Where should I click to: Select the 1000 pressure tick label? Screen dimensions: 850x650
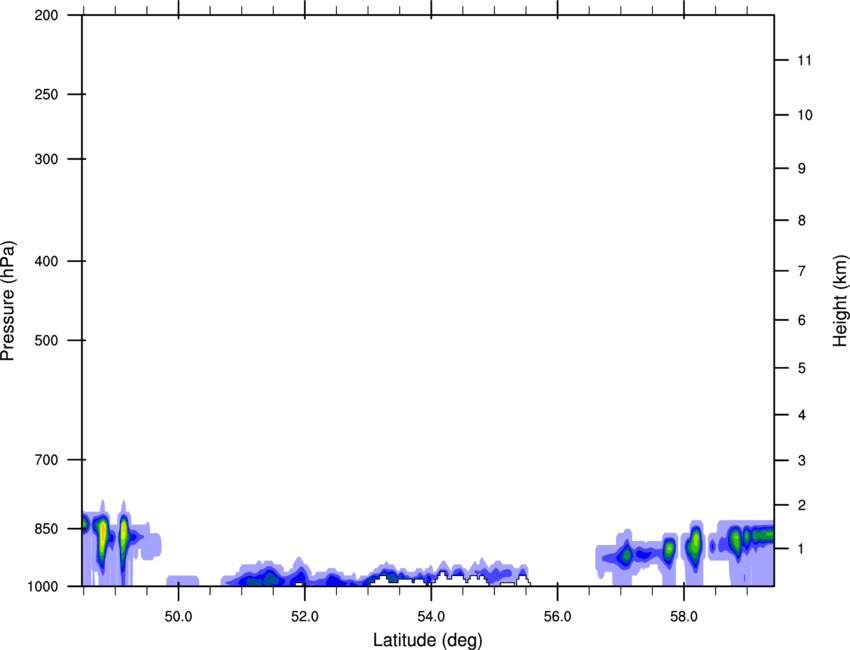click(43, 587)
